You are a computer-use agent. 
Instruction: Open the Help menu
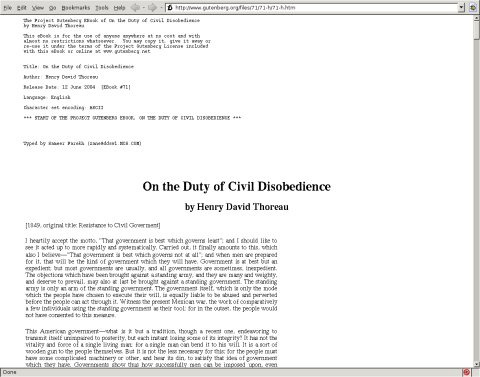[x=119, y=7]
